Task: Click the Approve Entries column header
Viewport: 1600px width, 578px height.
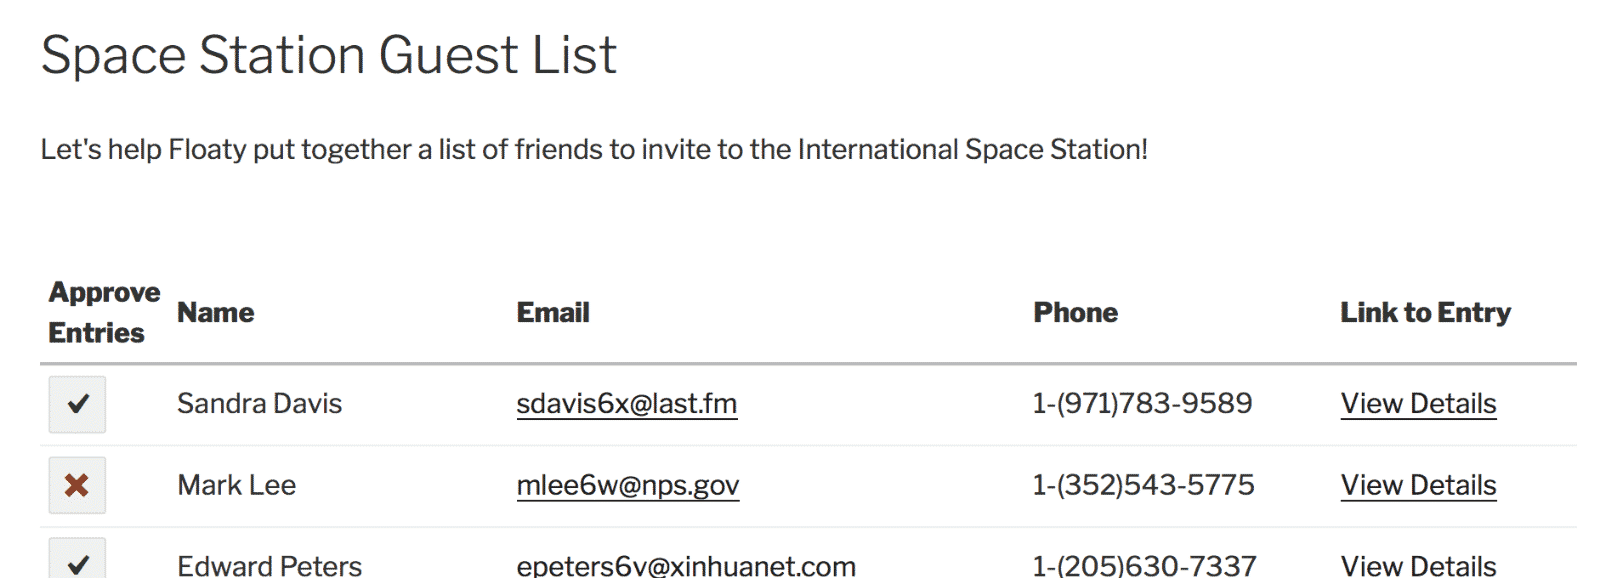Action: tap(104, 312)
